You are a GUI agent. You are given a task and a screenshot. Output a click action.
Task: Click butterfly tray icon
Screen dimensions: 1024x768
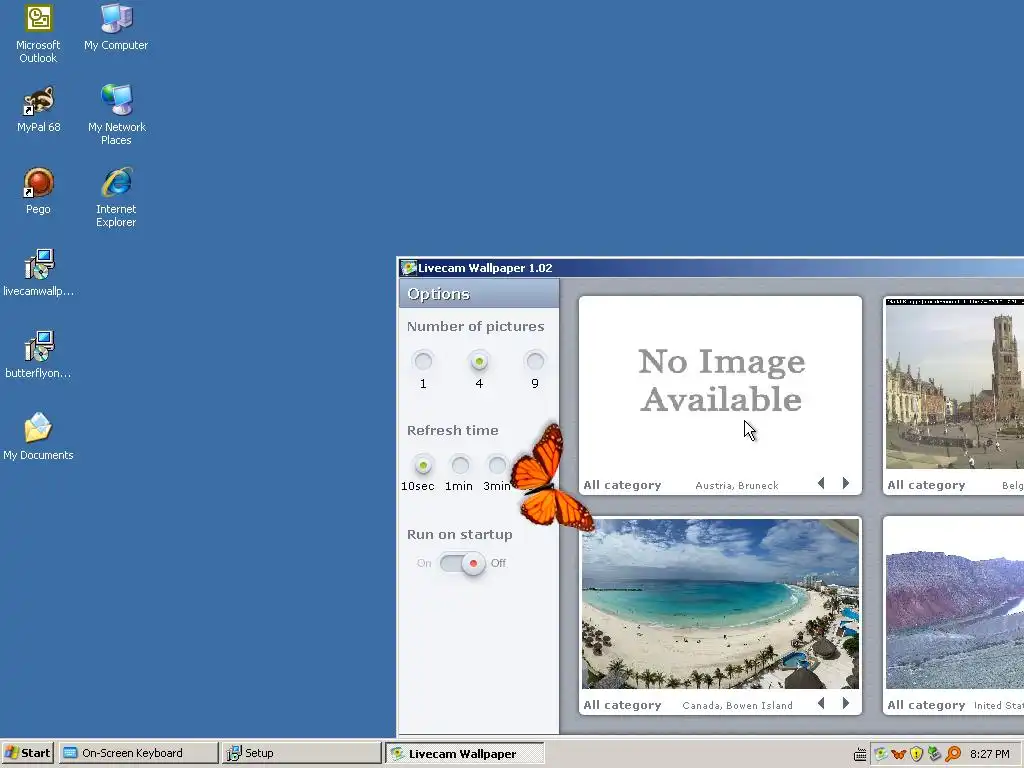click(899, 754)
